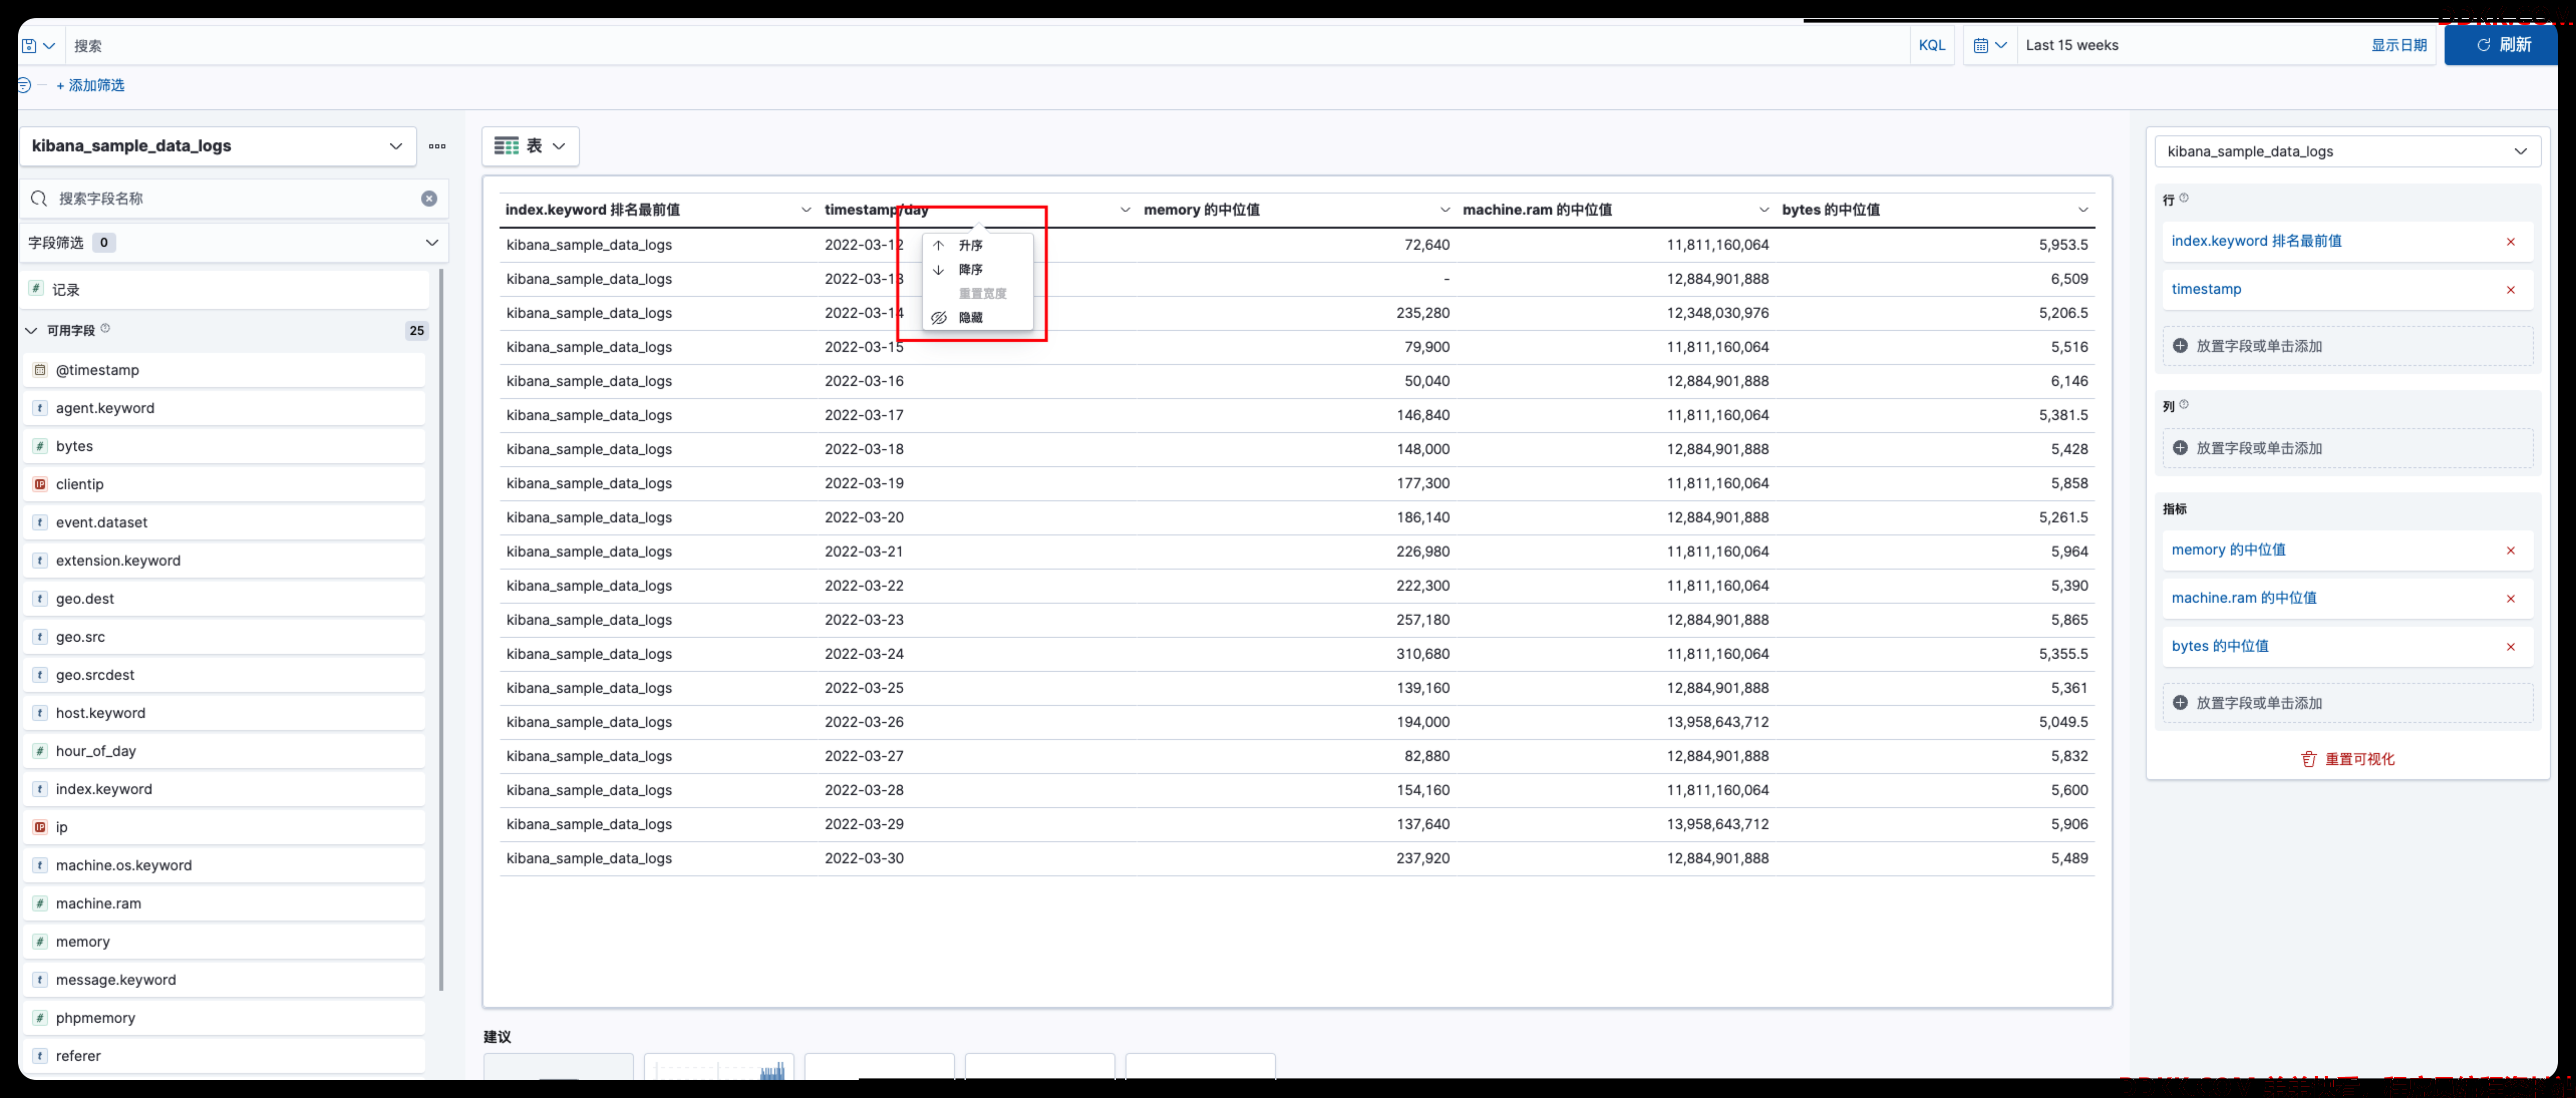Click the memory field number icon
Viewport: 2576px width, 1098px height.
click(x=40, y=942)
